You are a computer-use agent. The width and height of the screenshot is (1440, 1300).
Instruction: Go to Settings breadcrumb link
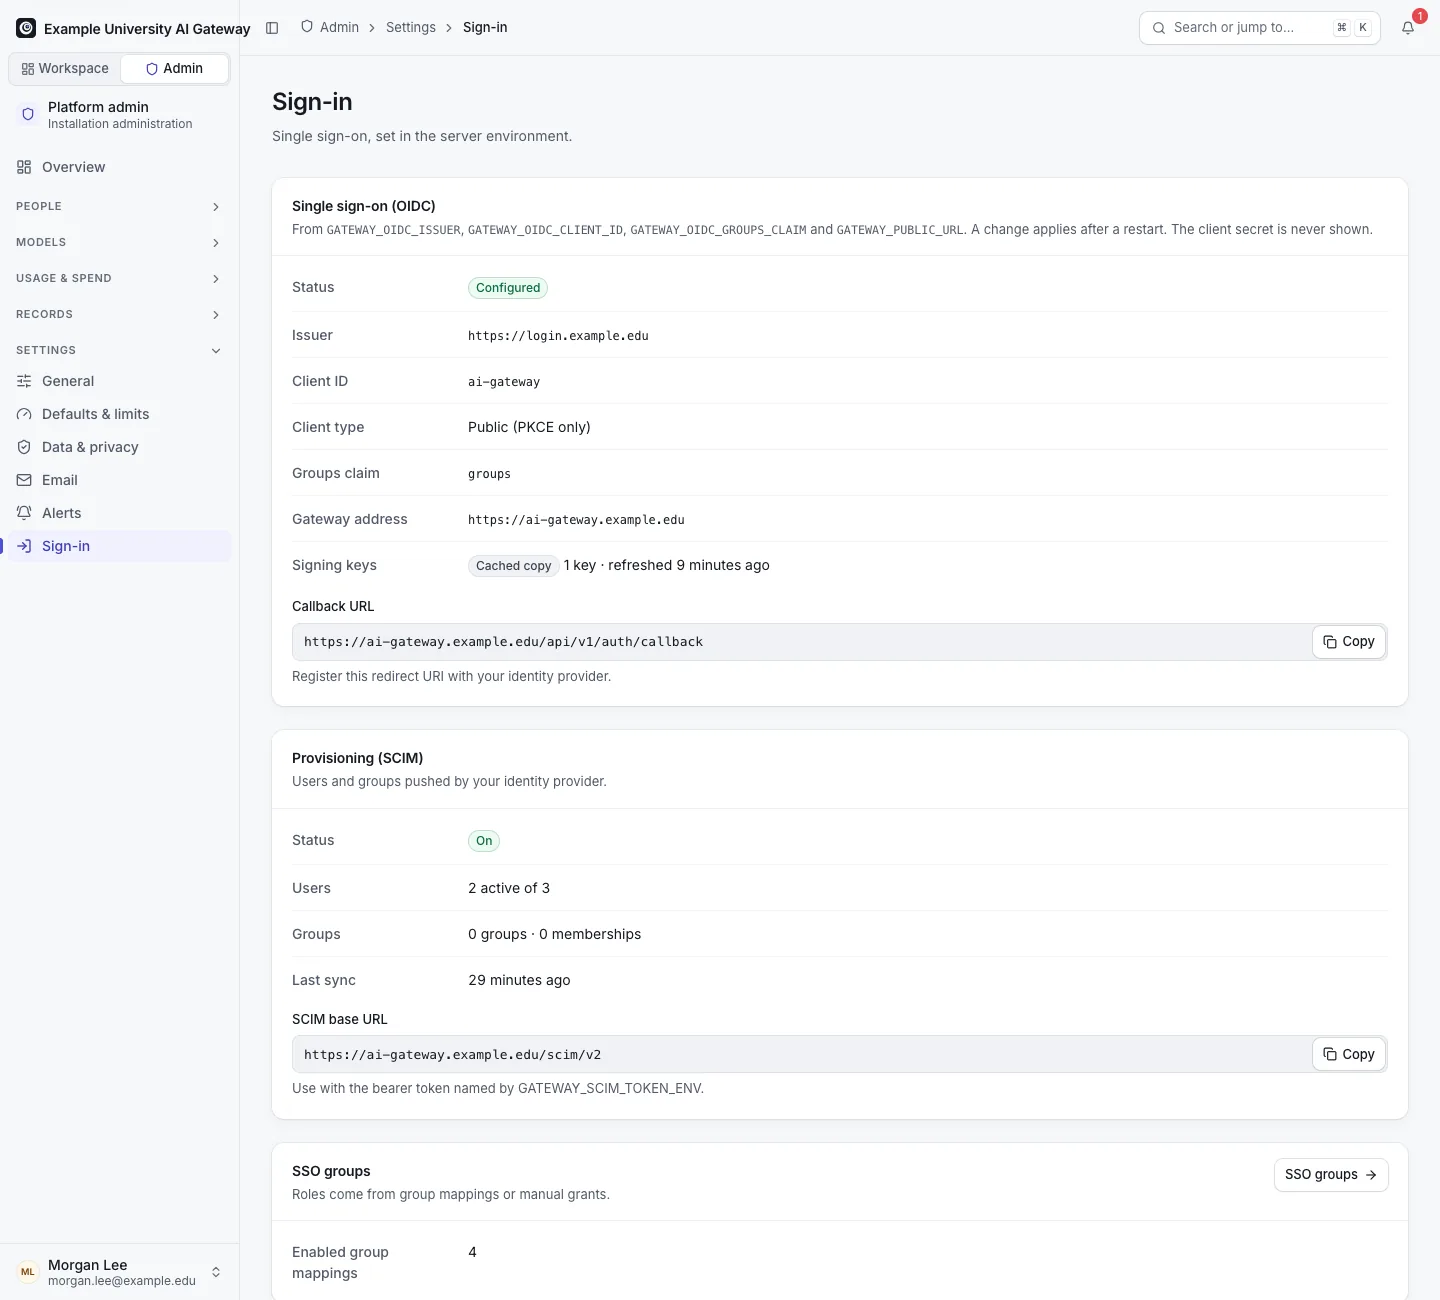(411, 27)
